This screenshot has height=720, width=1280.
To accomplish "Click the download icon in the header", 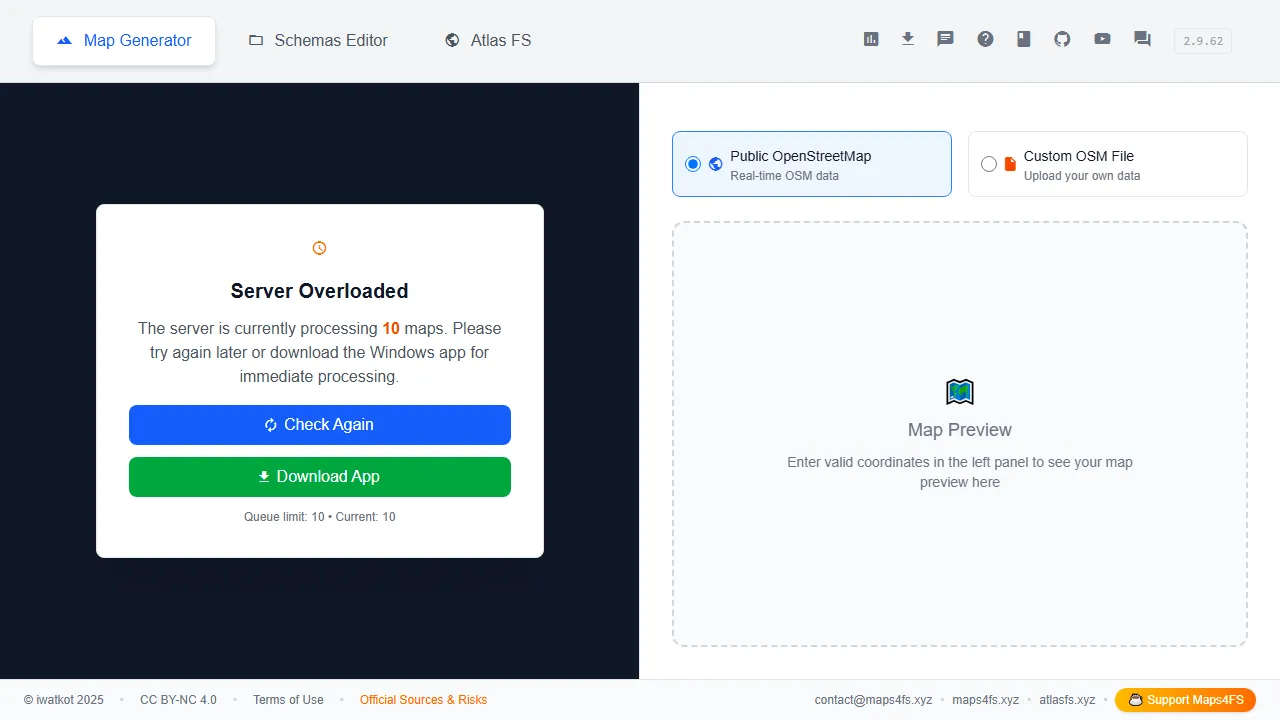I will 908,39.
